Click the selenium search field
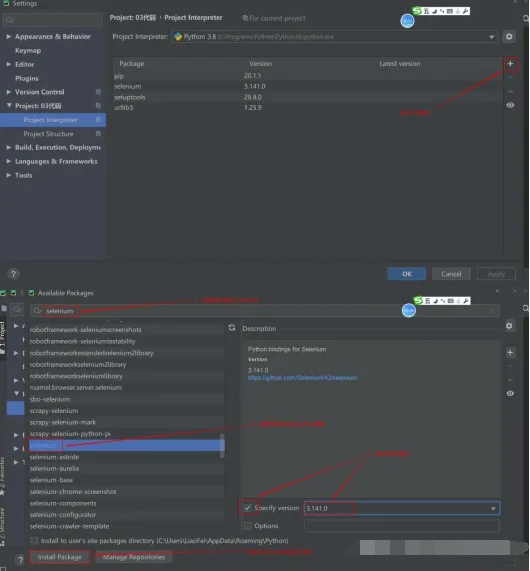 (265, 311)
